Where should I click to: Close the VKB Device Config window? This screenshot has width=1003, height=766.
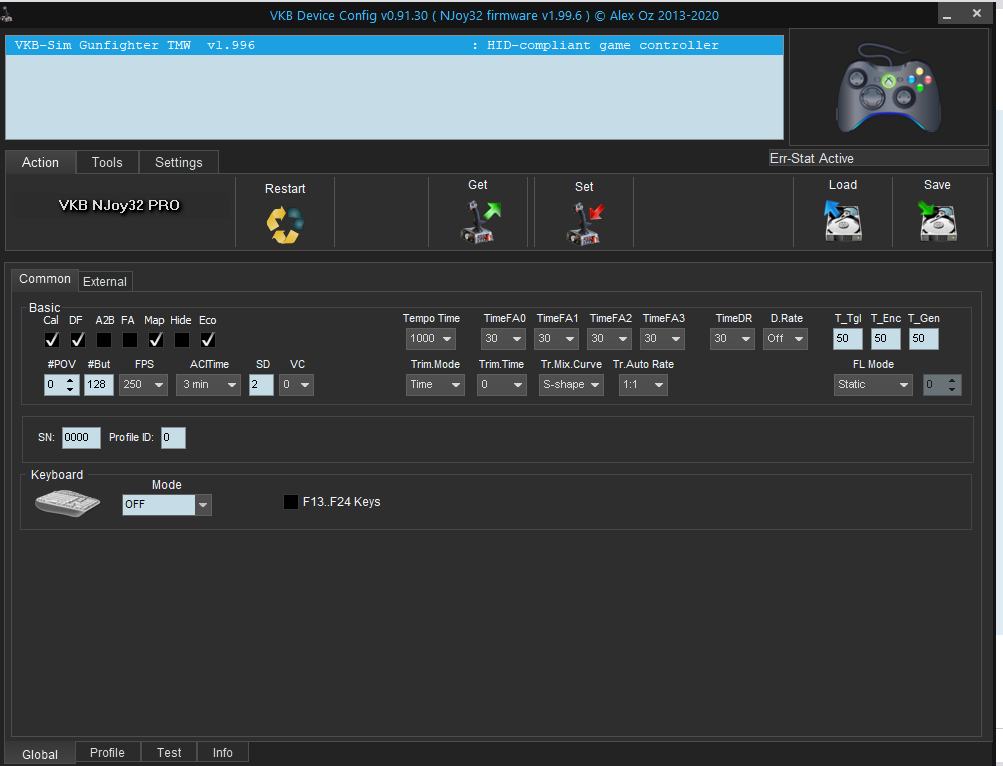click(977, 13)
